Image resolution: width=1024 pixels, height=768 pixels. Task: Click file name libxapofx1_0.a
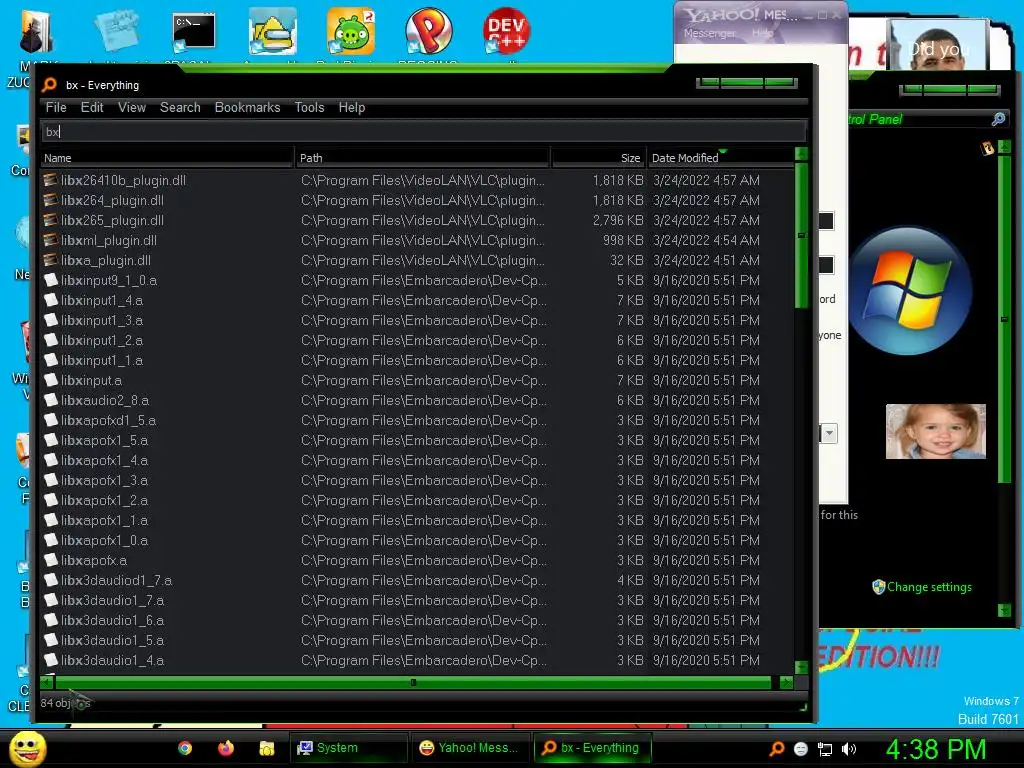104,540
